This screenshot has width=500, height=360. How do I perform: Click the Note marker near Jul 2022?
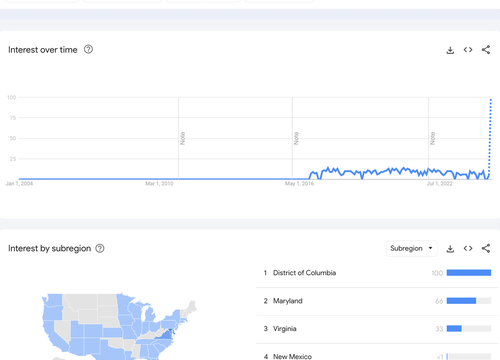tap(432, 138)
